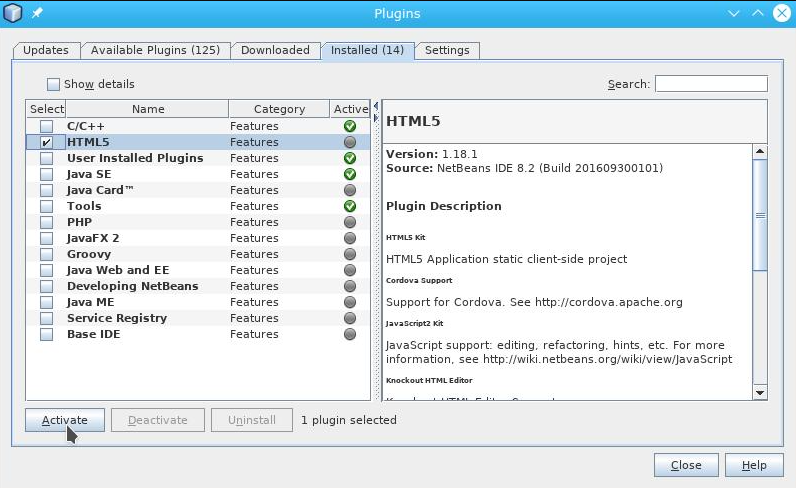Screen dimensions: 796x488
Task: Open the Help button
Action: click(x=754, y=465)
